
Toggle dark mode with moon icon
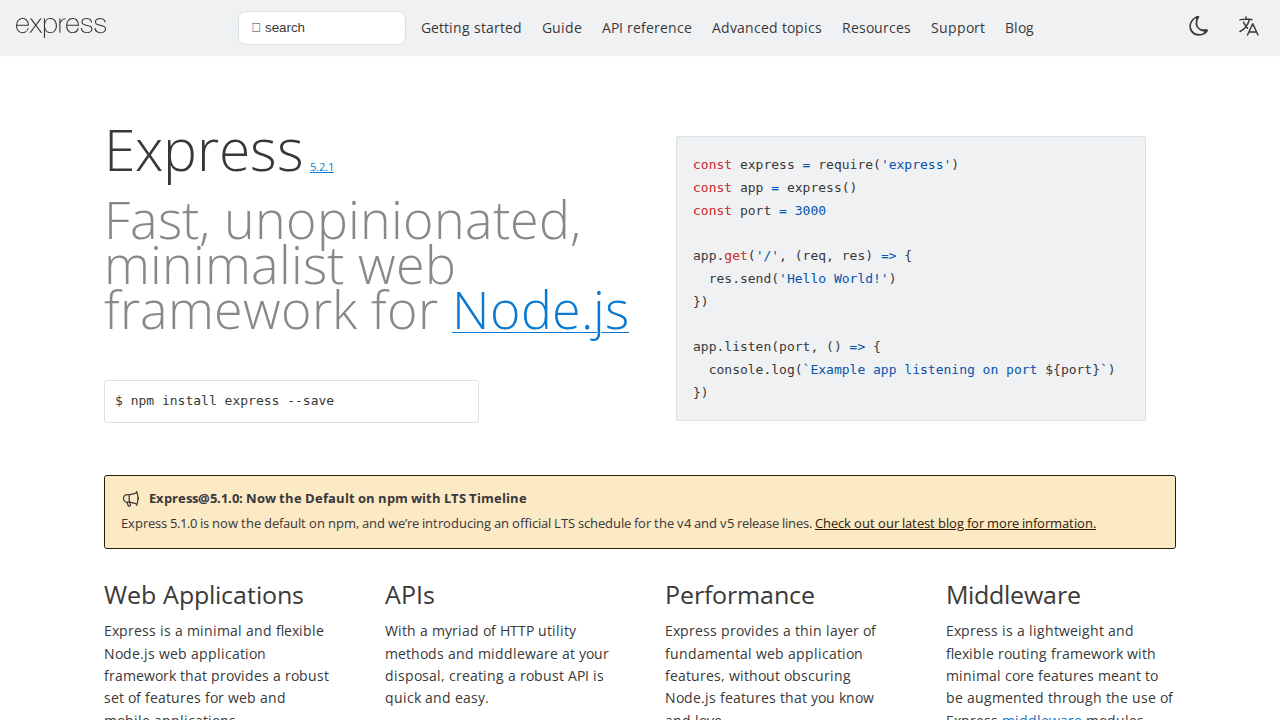click(1198, 27)
